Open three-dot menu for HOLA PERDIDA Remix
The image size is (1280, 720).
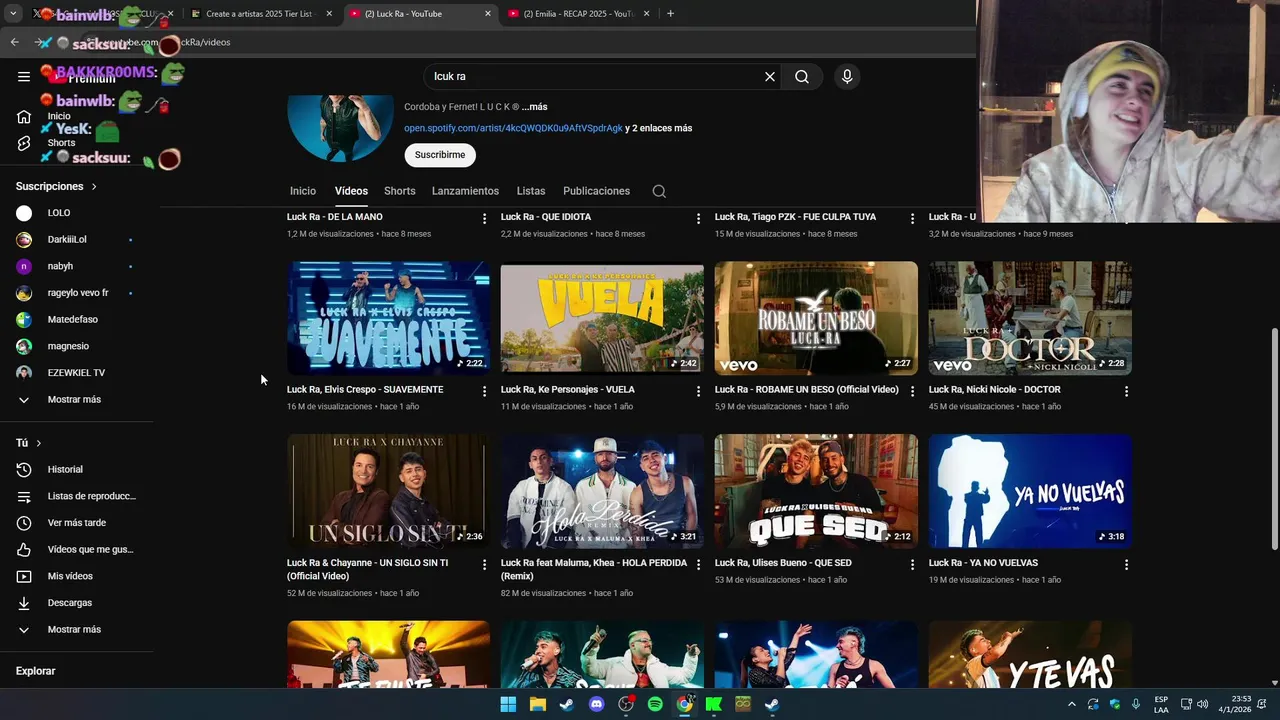tap(698, 564)
